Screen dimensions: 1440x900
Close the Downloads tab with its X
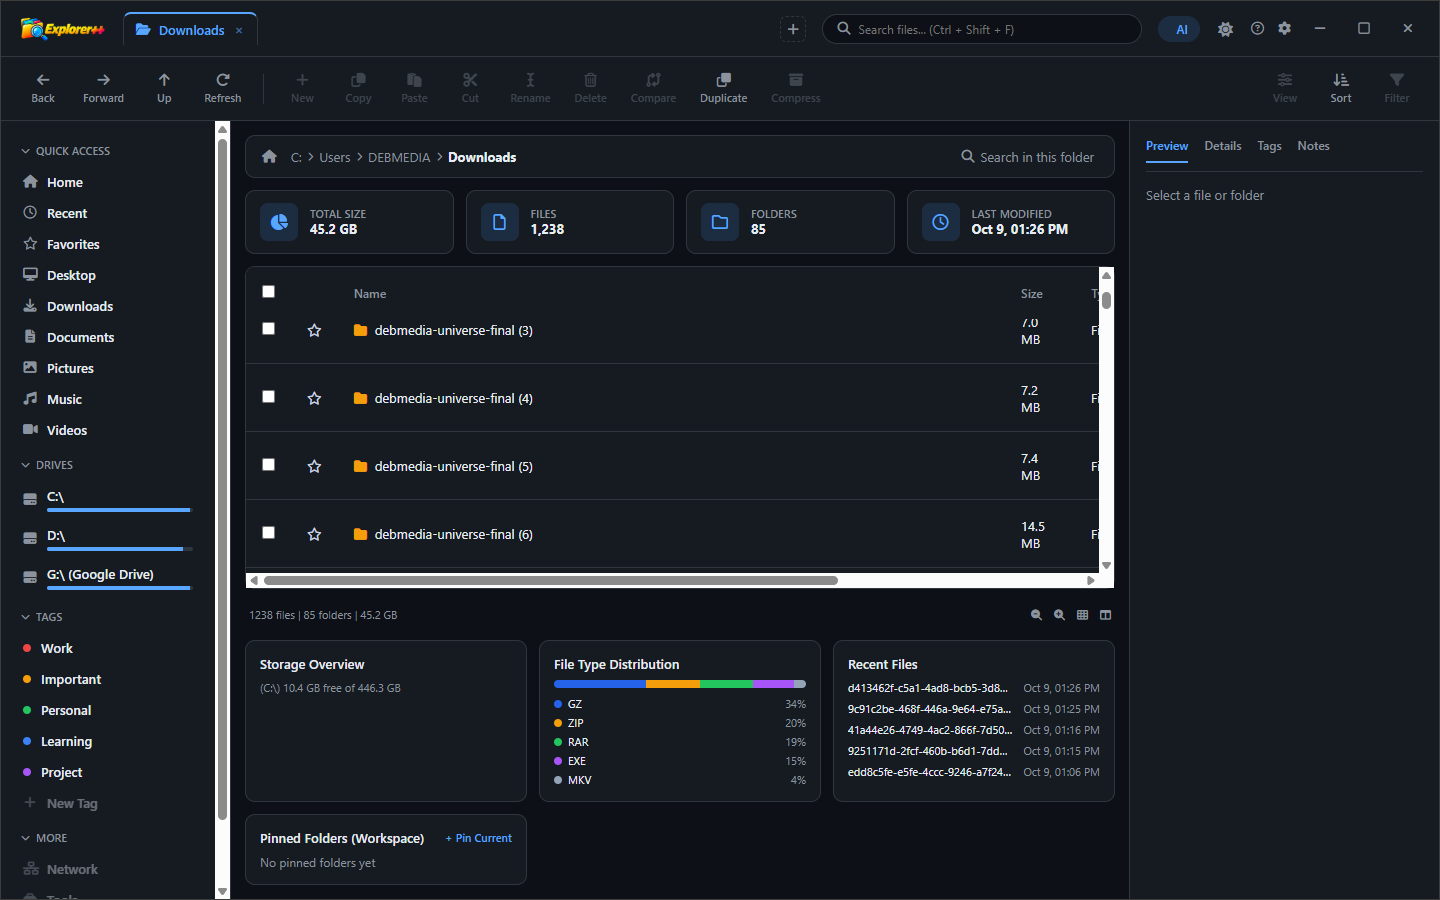coord(239,30)
